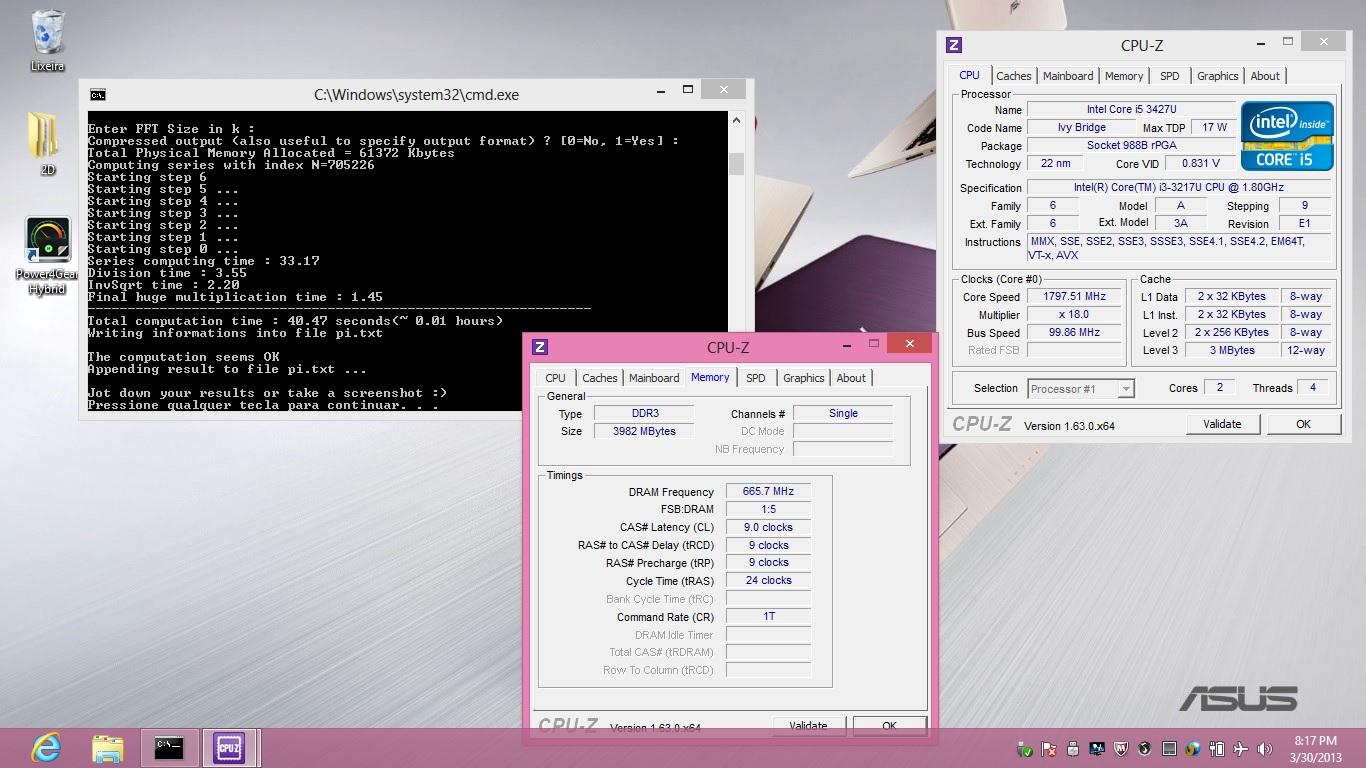The width and height of the screenshot is (1366, 768).
Task: Click the cmd.exe title bar system icon
Action: tap(97, 95)
